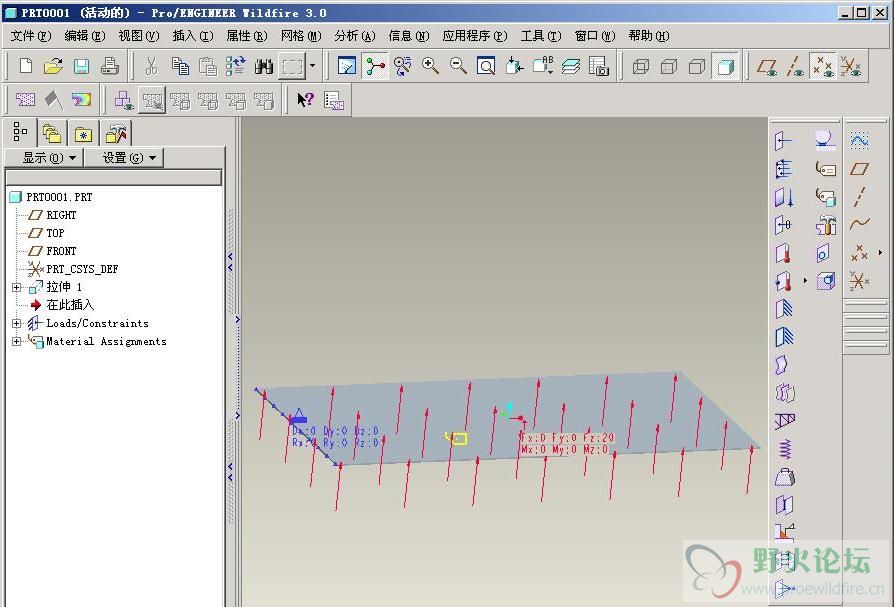Click the datum plane tool in right column
The image size is (894, 607).
click(x=860, y=169)
